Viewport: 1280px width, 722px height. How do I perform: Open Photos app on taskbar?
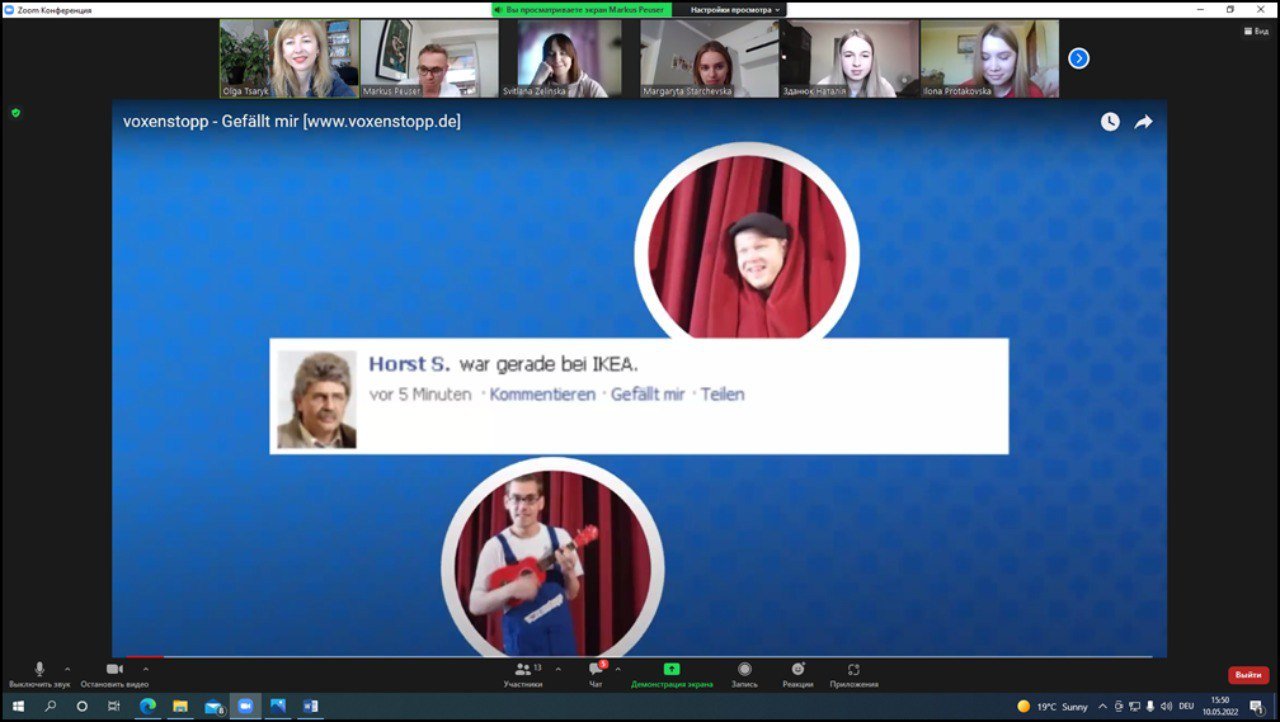pyautogui.click(x=278, y=706)
